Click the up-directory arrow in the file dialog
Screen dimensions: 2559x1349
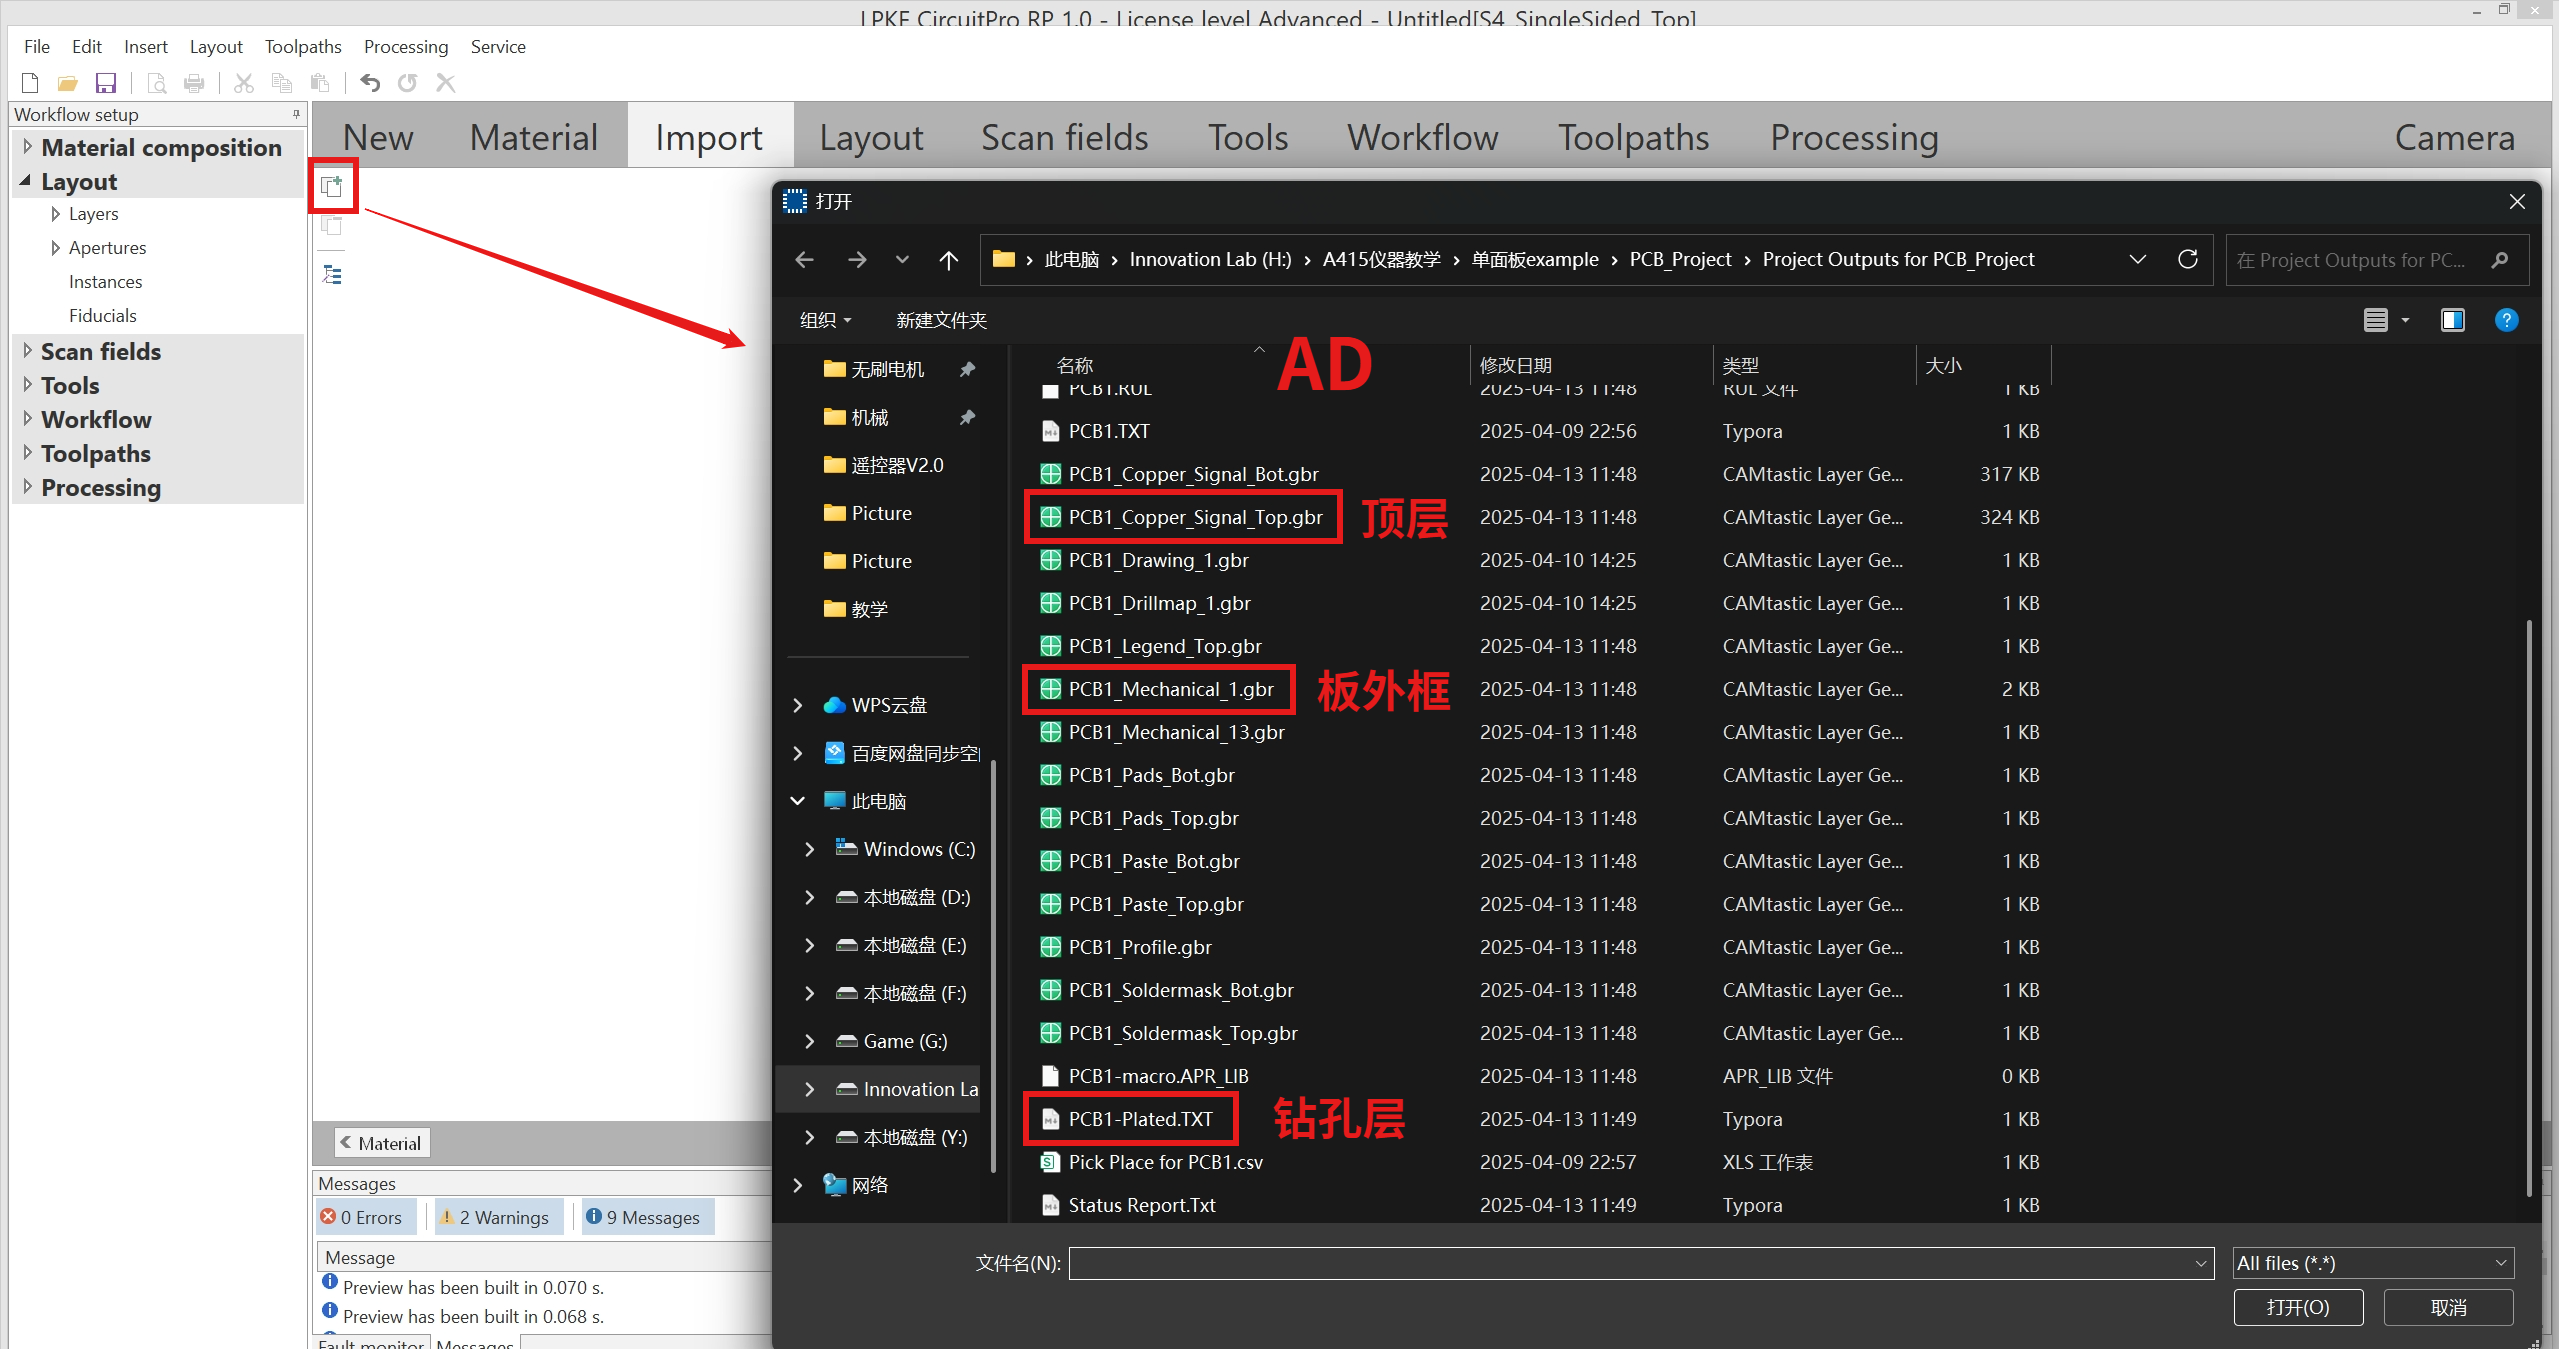(x=948, y=260)
